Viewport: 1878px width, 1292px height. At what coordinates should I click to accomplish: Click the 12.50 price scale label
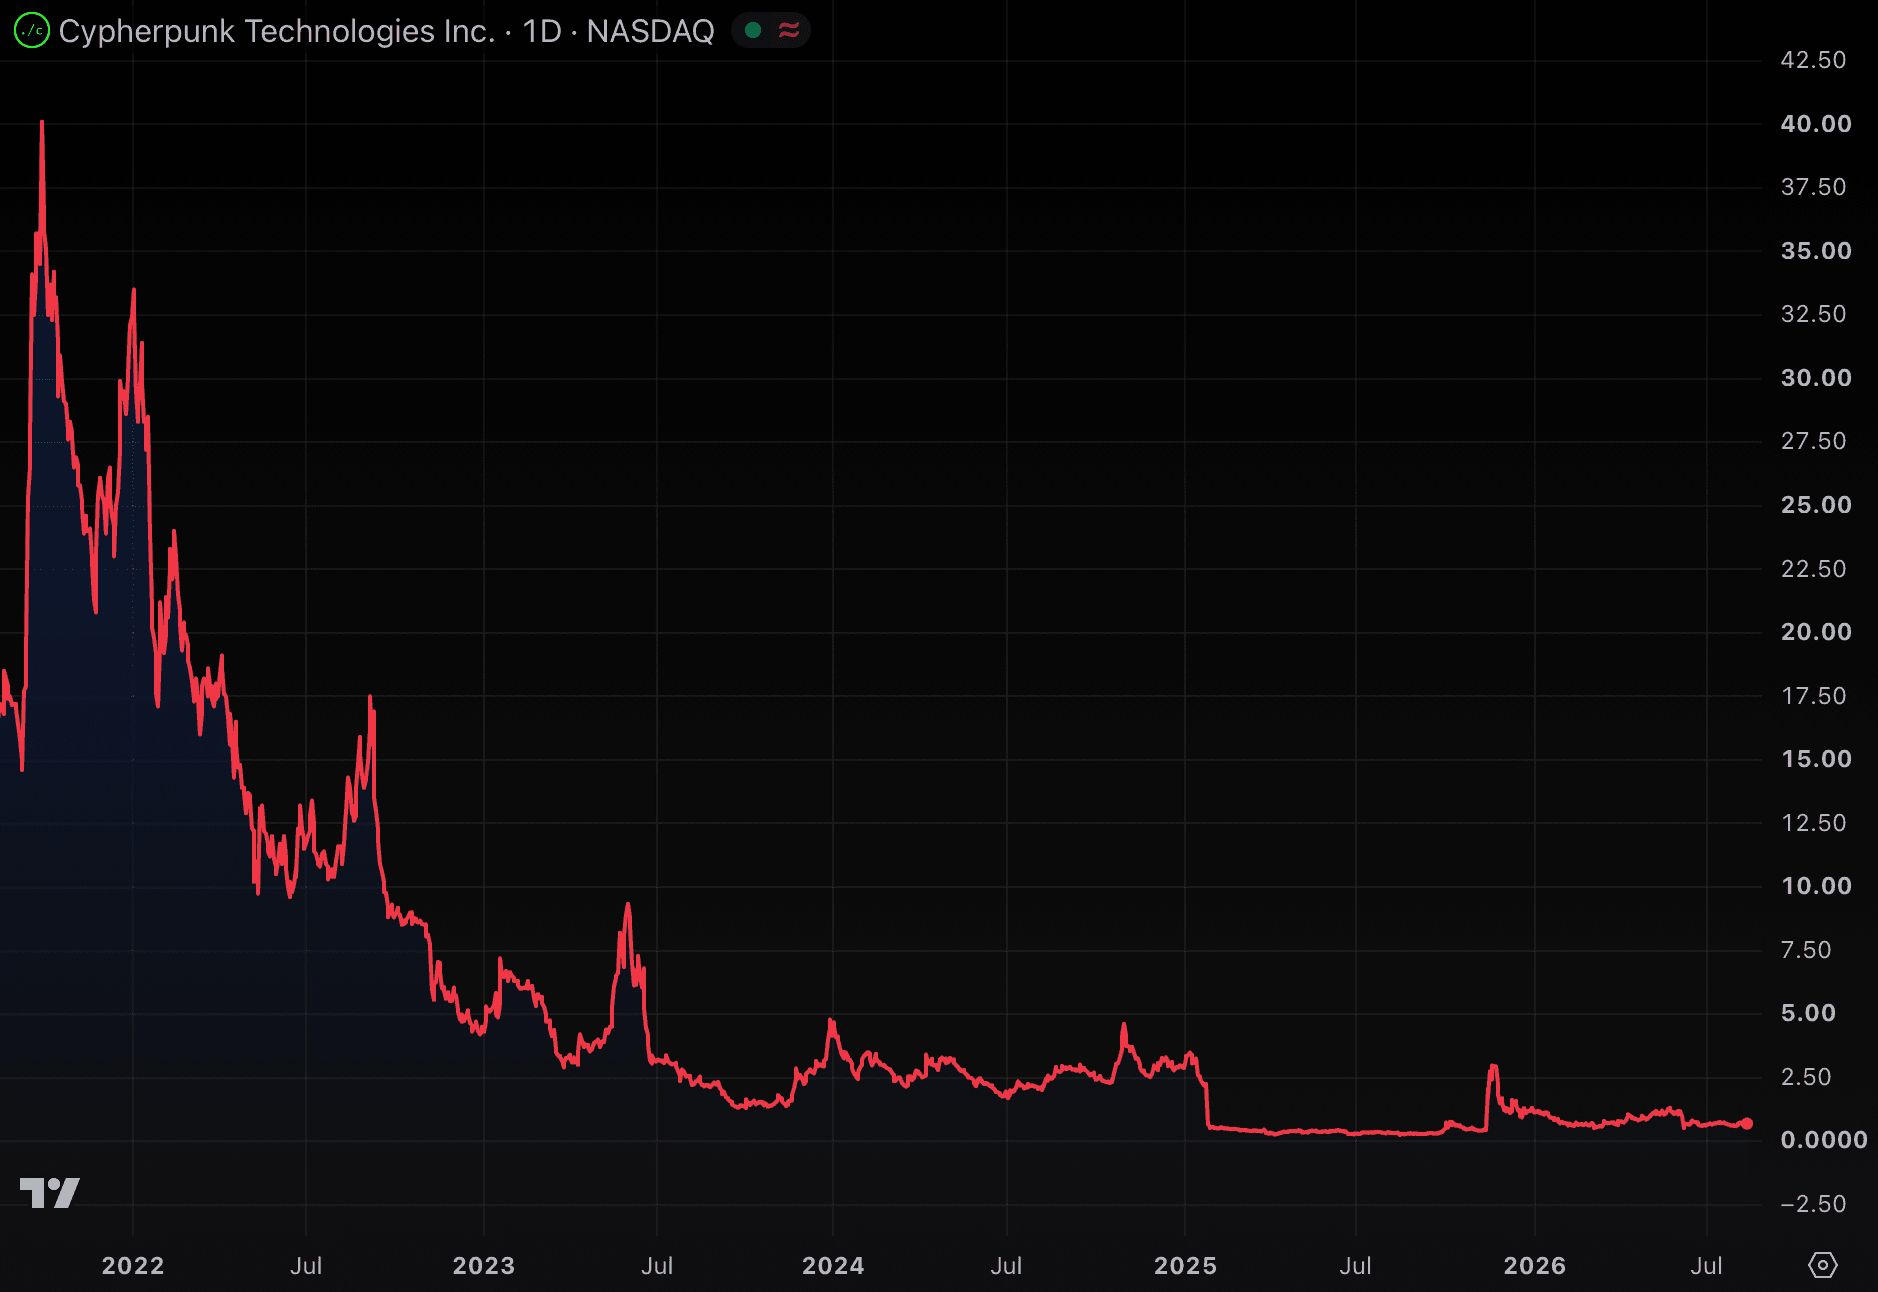pyautogui.click(x=1814, y=823)
